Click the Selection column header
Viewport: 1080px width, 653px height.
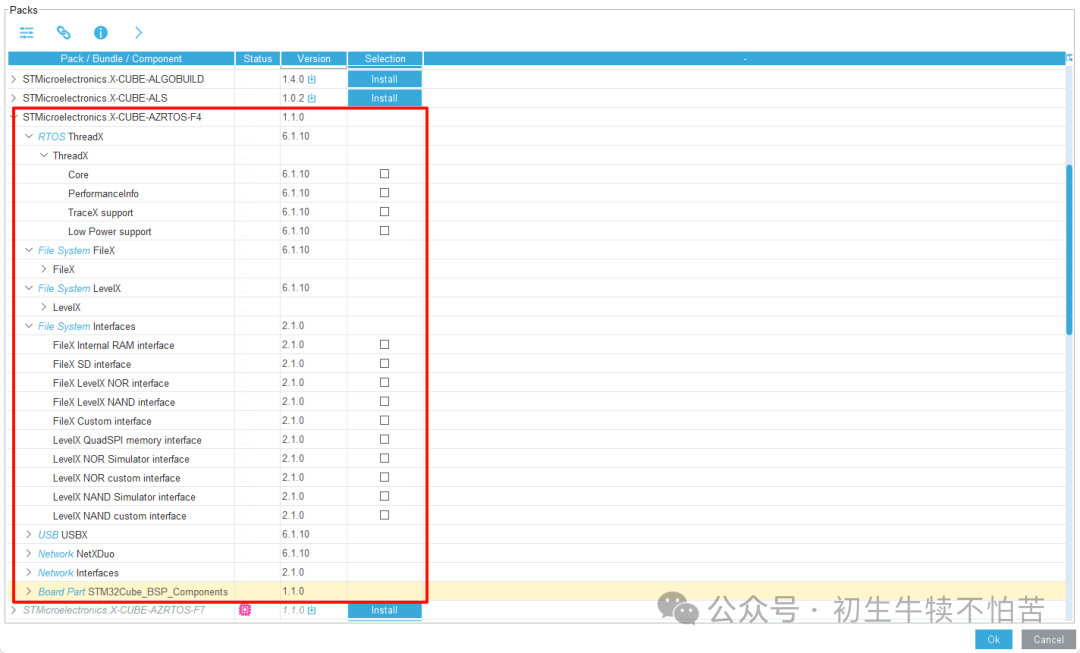pos(385,59)
